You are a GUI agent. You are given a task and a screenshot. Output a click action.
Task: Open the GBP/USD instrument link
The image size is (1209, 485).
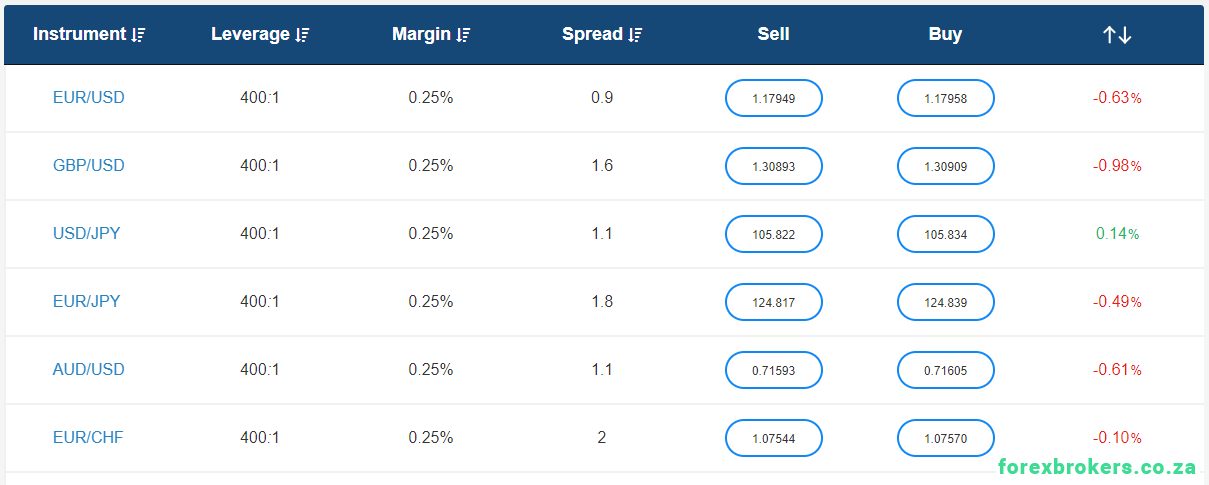pos(89,166)
